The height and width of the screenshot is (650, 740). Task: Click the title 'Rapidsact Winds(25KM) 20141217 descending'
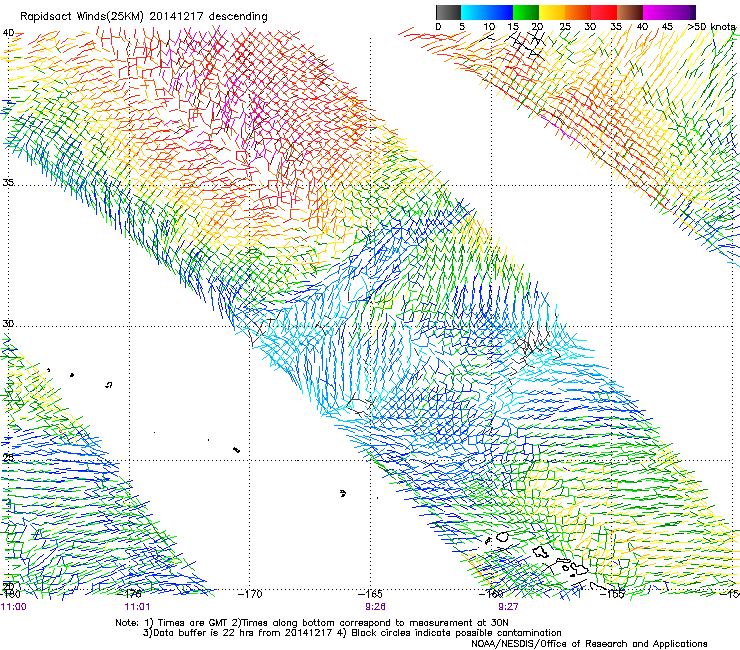143,17
